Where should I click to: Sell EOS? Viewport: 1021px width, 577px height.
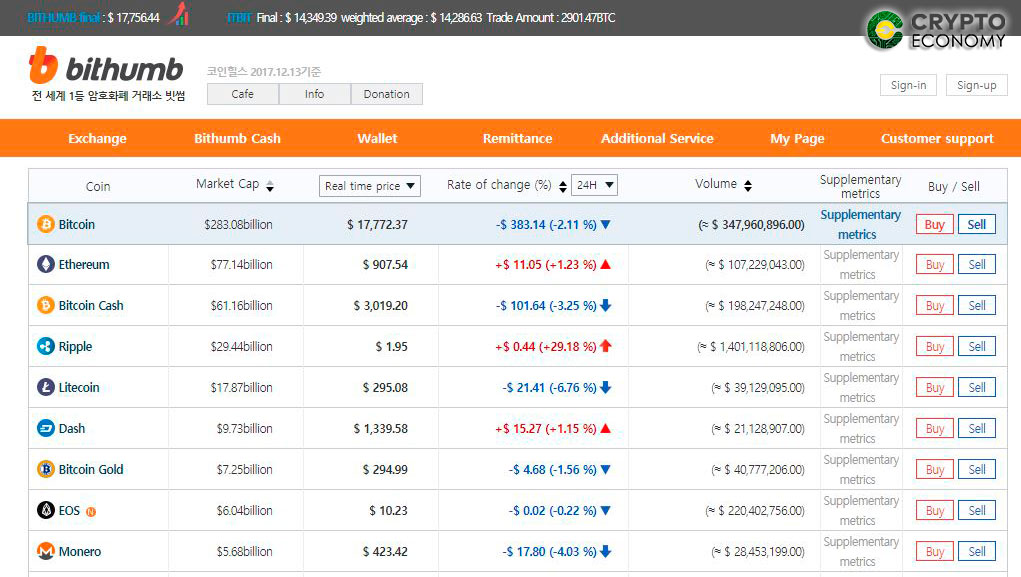click(977, 511)
